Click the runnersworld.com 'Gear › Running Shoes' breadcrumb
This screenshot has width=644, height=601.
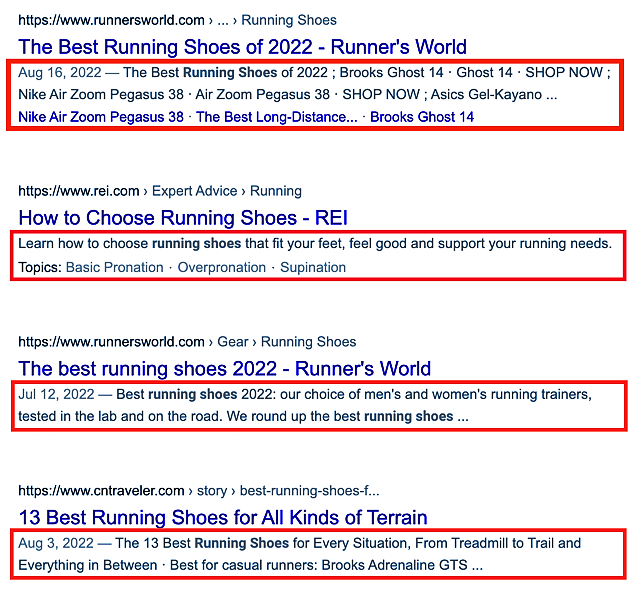point(287,342)
